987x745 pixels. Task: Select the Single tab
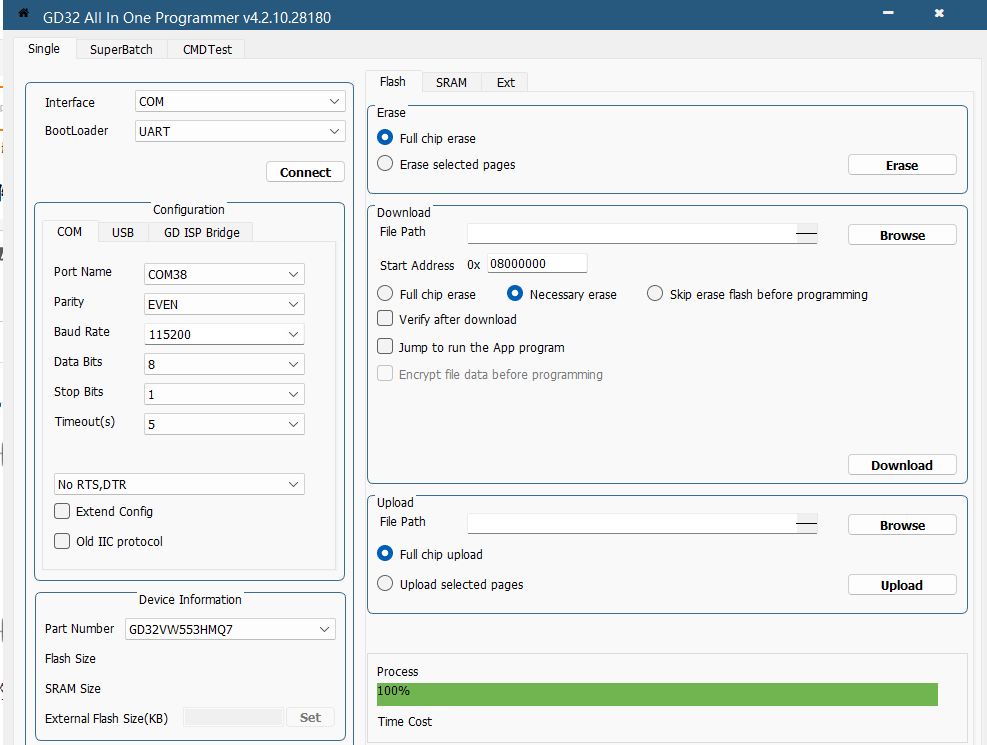(44, 48)
